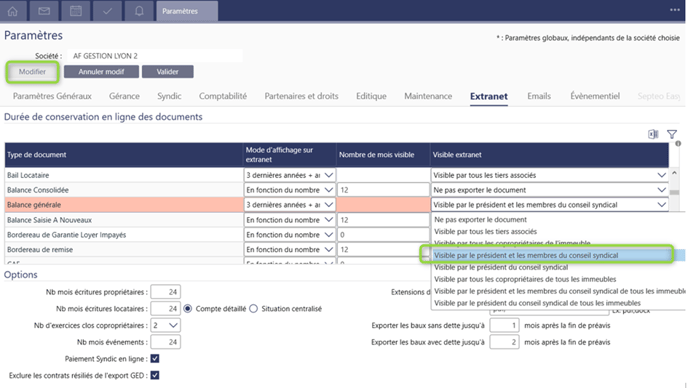The width and height of the screenshot is (688, 388).
Task: Choose 'Ne pas exporter le document' option in list
Action: 480,219
